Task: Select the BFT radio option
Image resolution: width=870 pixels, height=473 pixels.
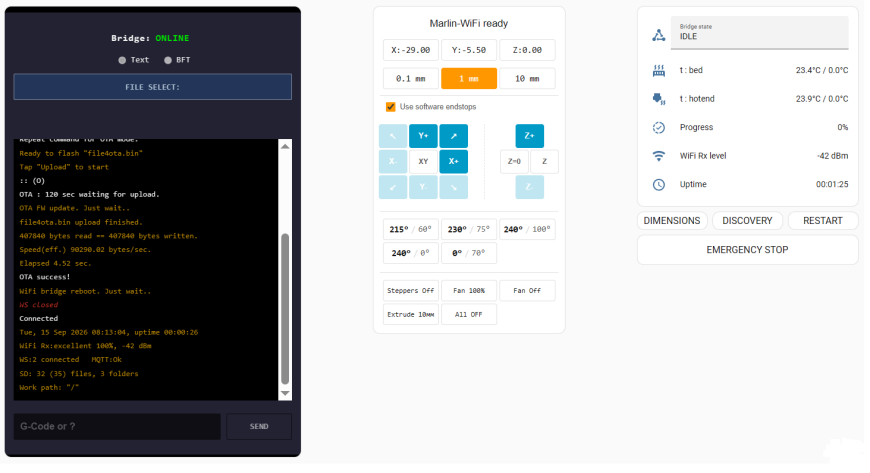Action: [168, 61]
